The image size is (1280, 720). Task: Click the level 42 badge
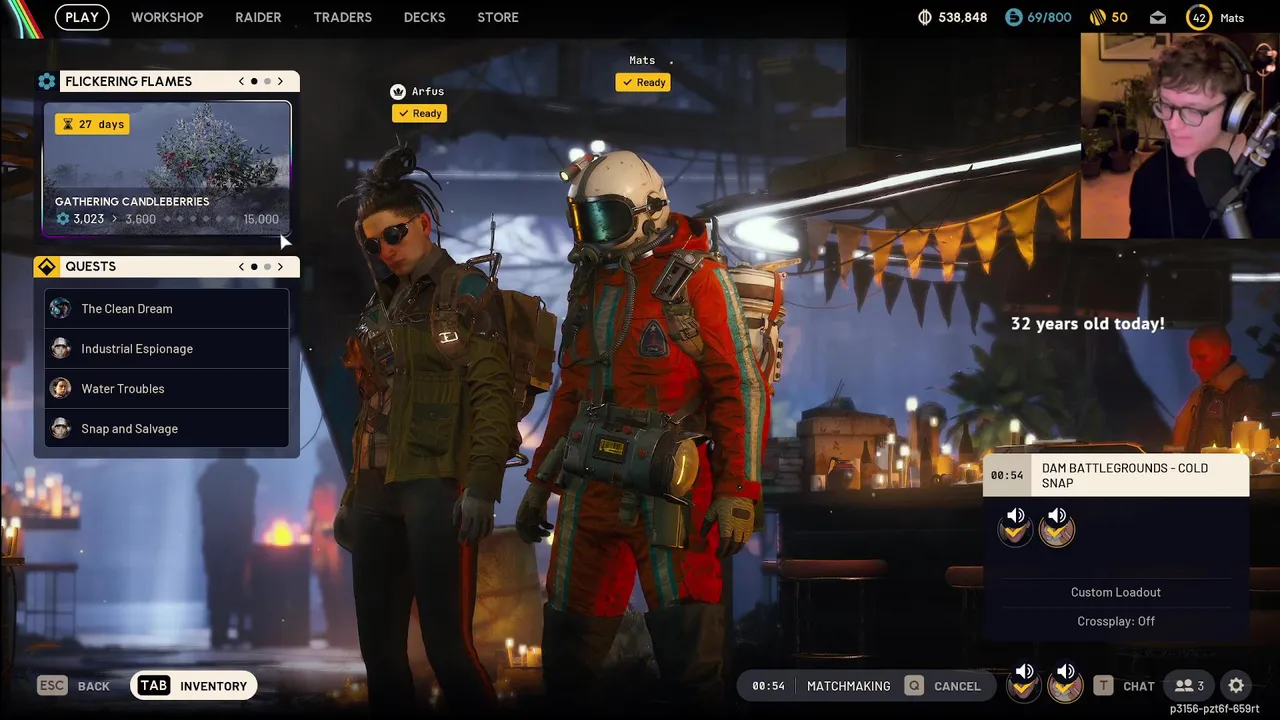click(1198, 17)
